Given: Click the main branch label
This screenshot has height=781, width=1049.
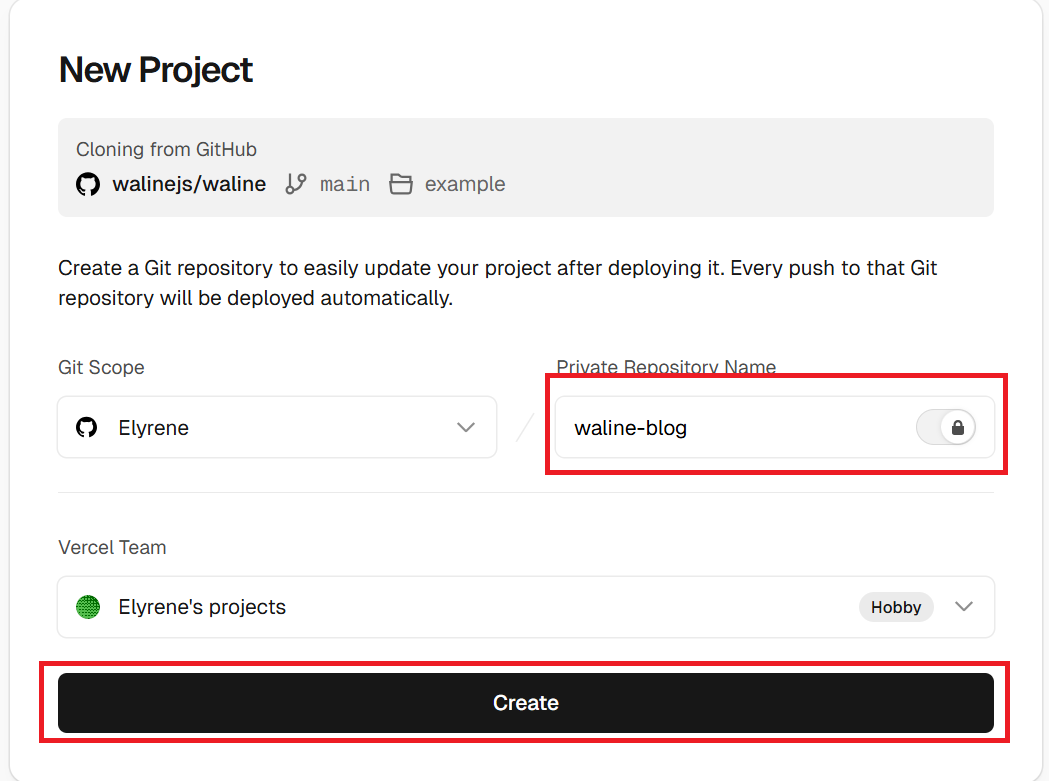Looking at the screenshot, I should point(345,184).
